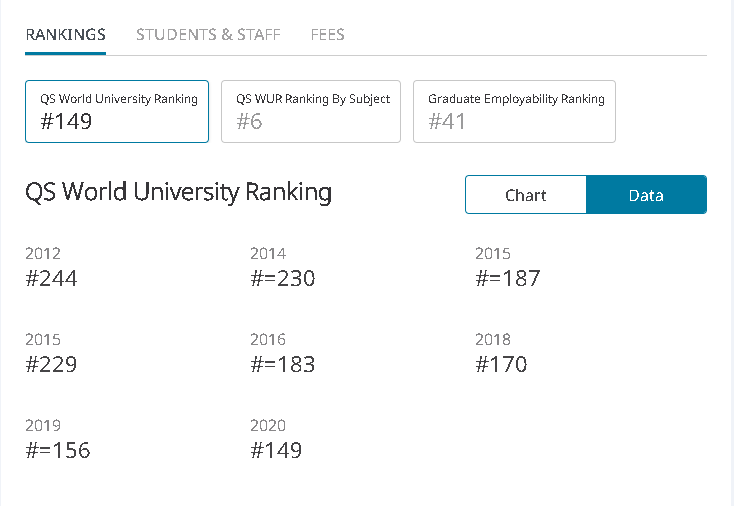Click the 2012 year label

pyautogui.click(x=43, y=254)
